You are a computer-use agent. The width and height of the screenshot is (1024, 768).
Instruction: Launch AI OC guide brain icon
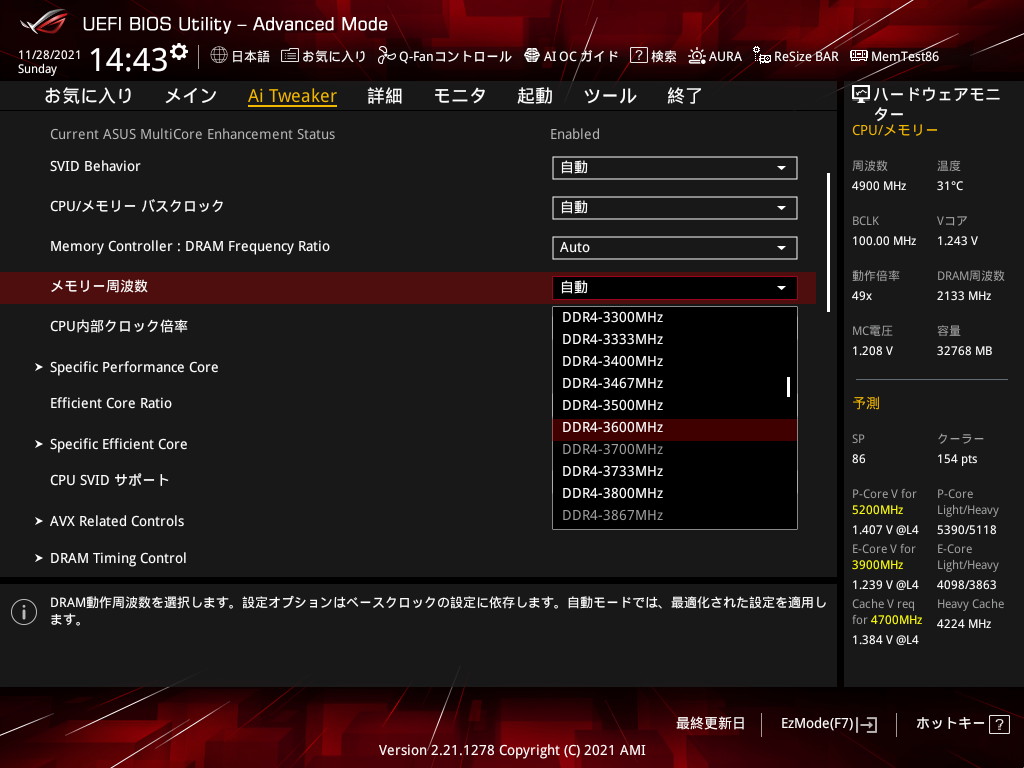tap(532, 56)
